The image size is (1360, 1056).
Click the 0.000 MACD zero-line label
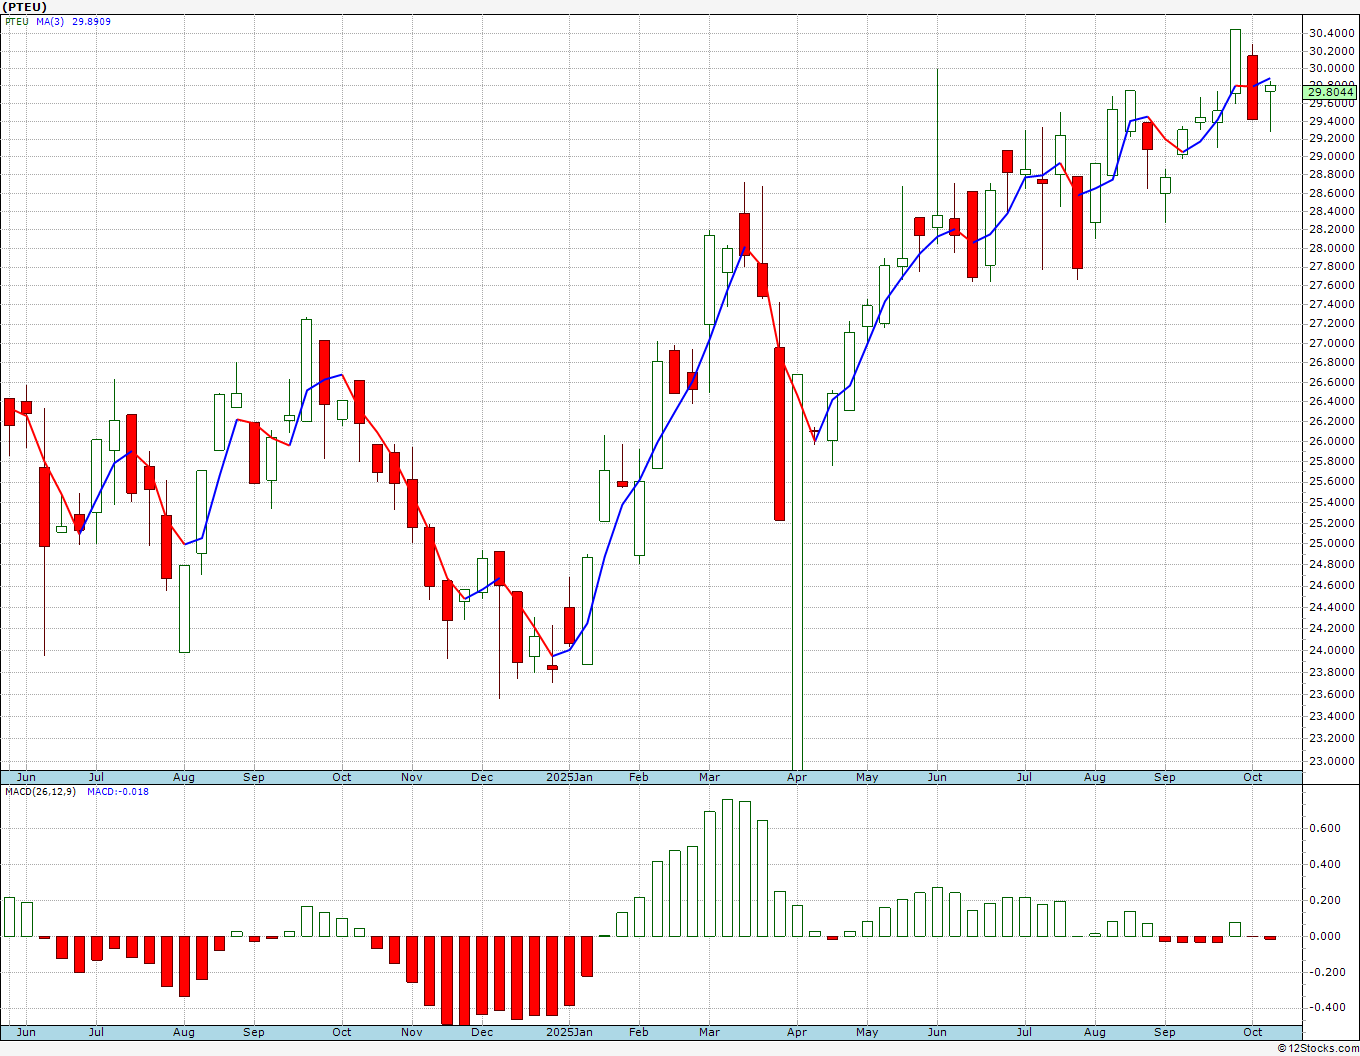coord(1326,936)
